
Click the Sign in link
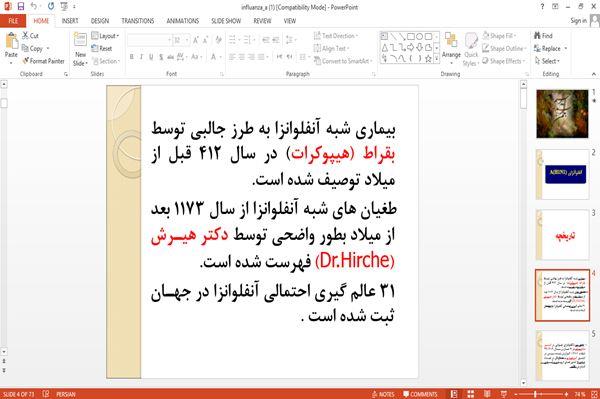point(578,21)
